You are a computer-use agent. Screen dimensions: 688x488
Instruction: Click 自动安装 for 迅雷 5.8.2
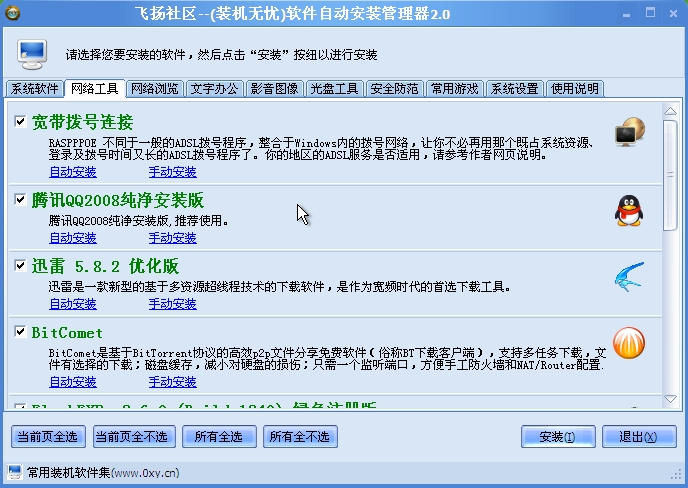point(73,304)
